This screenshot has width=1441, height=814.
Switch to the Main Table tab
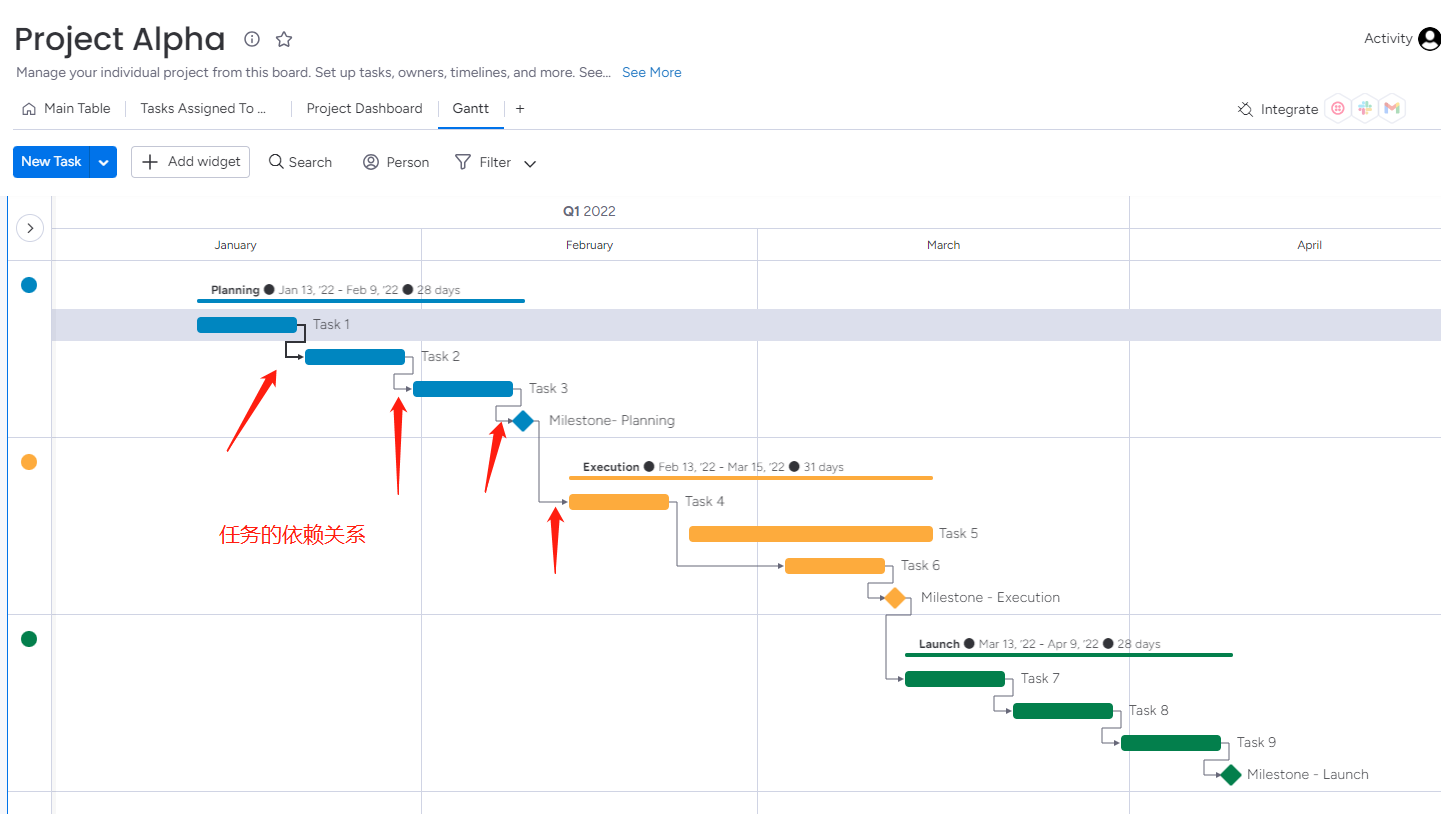pyautogui.click(x=66, y=109)
